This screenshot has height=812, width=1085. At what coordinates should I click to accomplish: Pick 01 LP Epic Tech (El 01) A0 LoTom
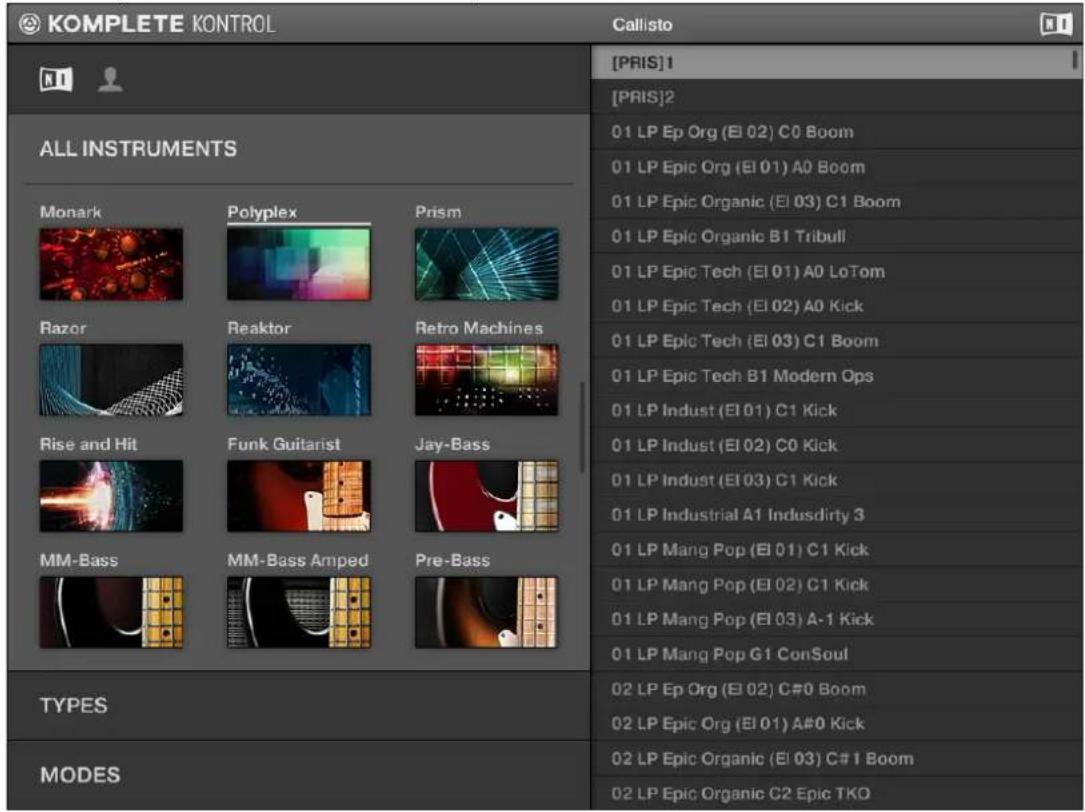pos(837,271)
